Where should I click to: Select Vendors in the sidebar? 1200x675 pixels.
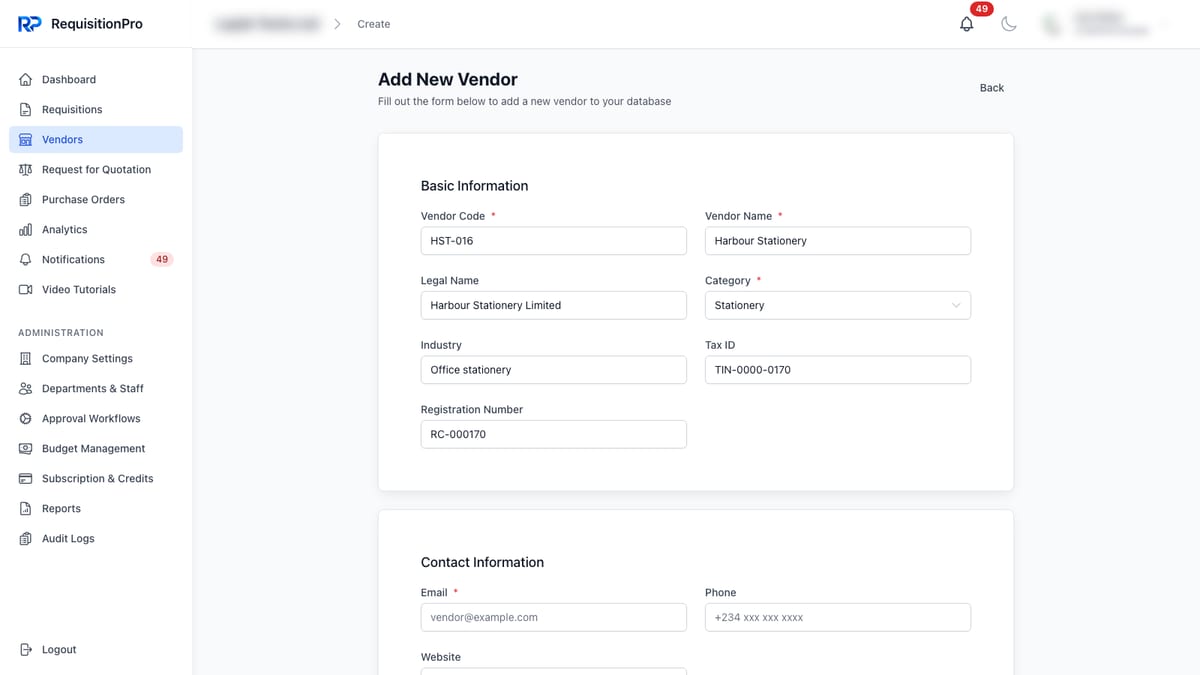pyautogui.click(x=96, y=140)
